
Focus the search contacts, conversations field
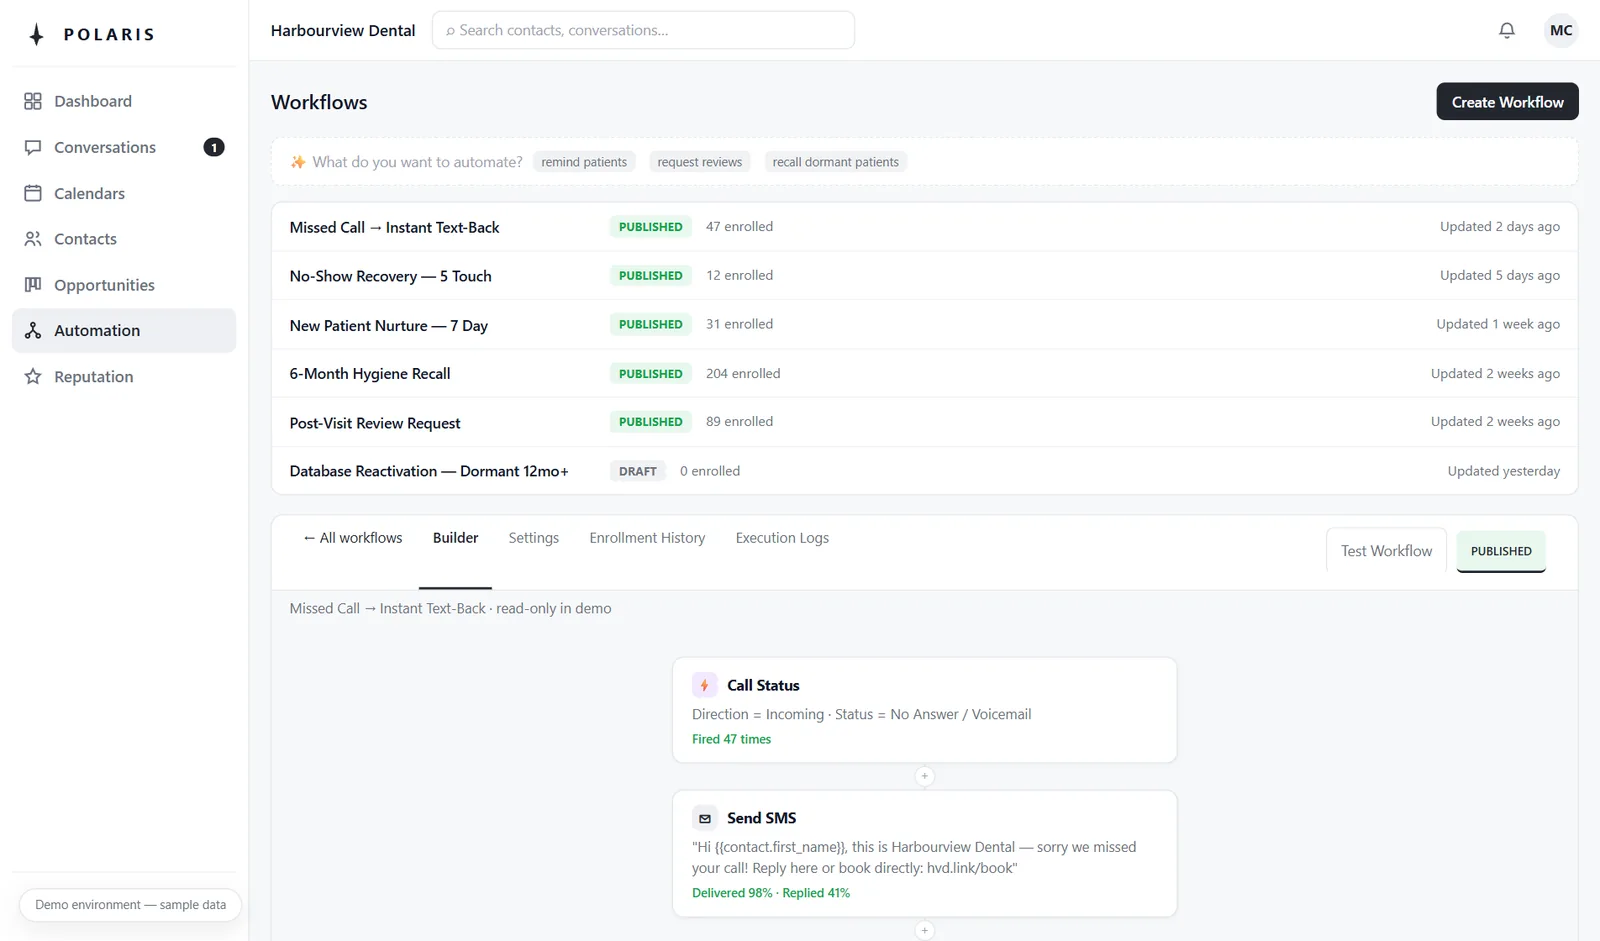pos(643,30)
